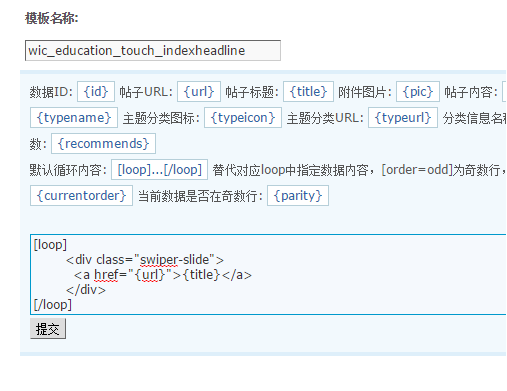Insert the {url} post URL tag
The width and height of the screenshot is (507, 391).
click(x=199, y=91)
